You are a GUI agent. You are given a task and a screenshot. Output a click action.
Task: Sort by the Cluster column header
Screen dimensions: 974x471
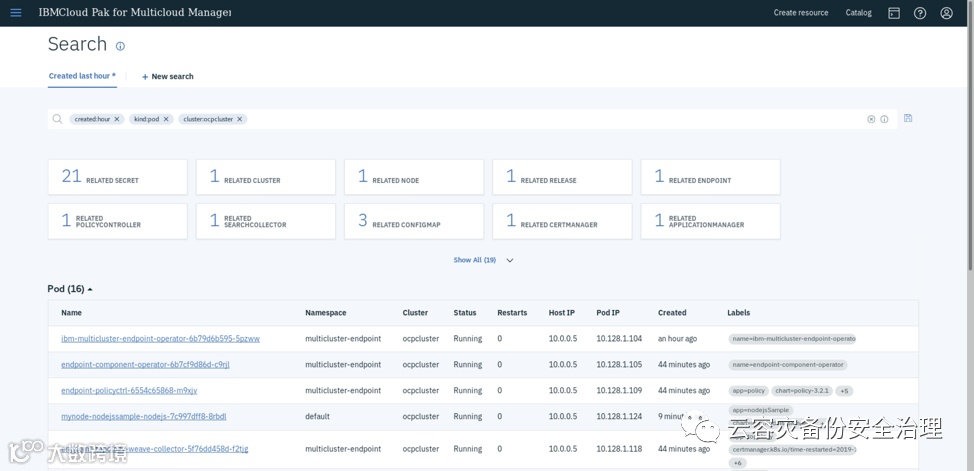point(415,313)
